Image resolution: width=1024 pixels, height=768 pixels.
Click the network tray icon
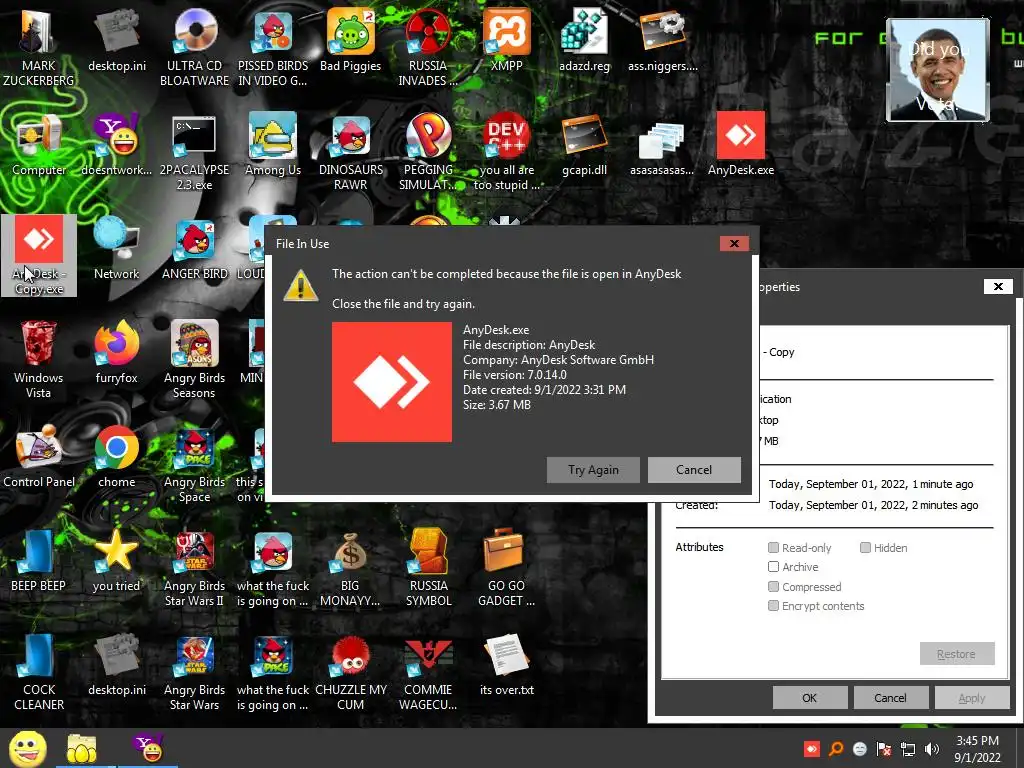(x=908, y=749)
